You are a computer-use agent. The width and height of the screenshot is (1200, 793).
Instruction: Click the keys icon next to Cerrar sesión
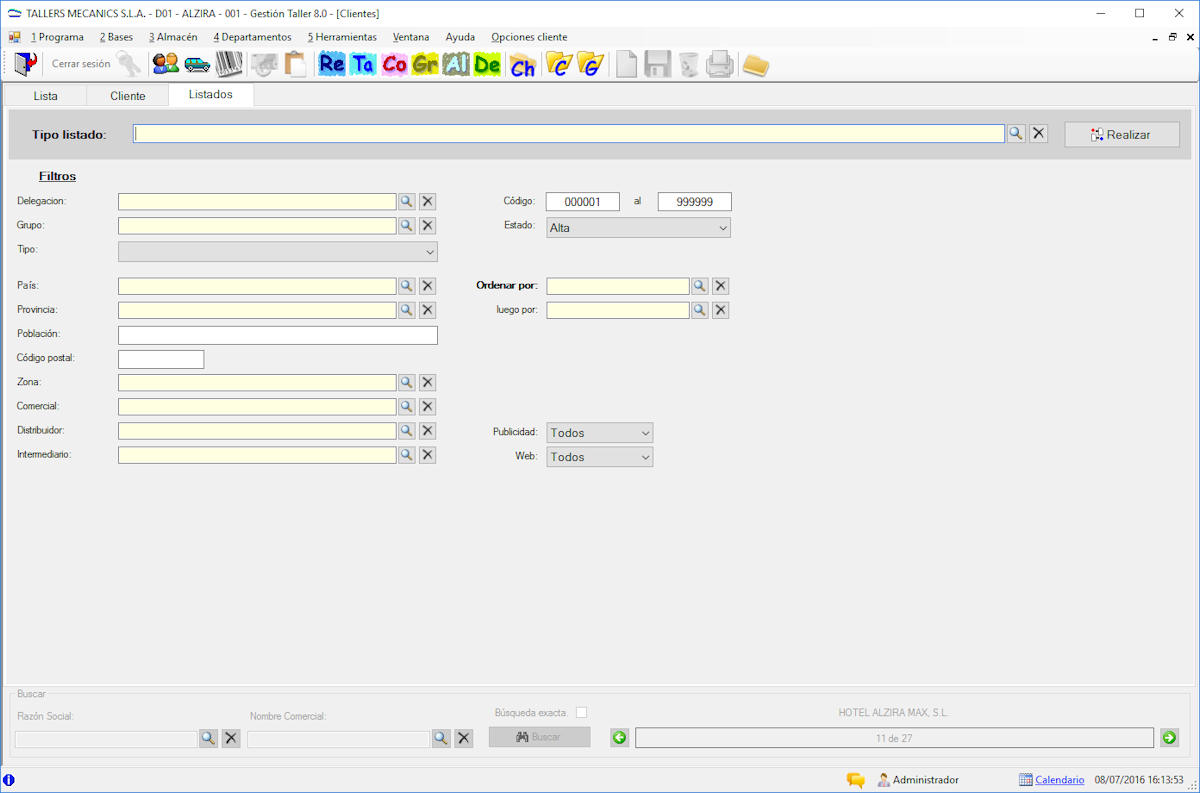pyautogui.click(x=129, y=64)
